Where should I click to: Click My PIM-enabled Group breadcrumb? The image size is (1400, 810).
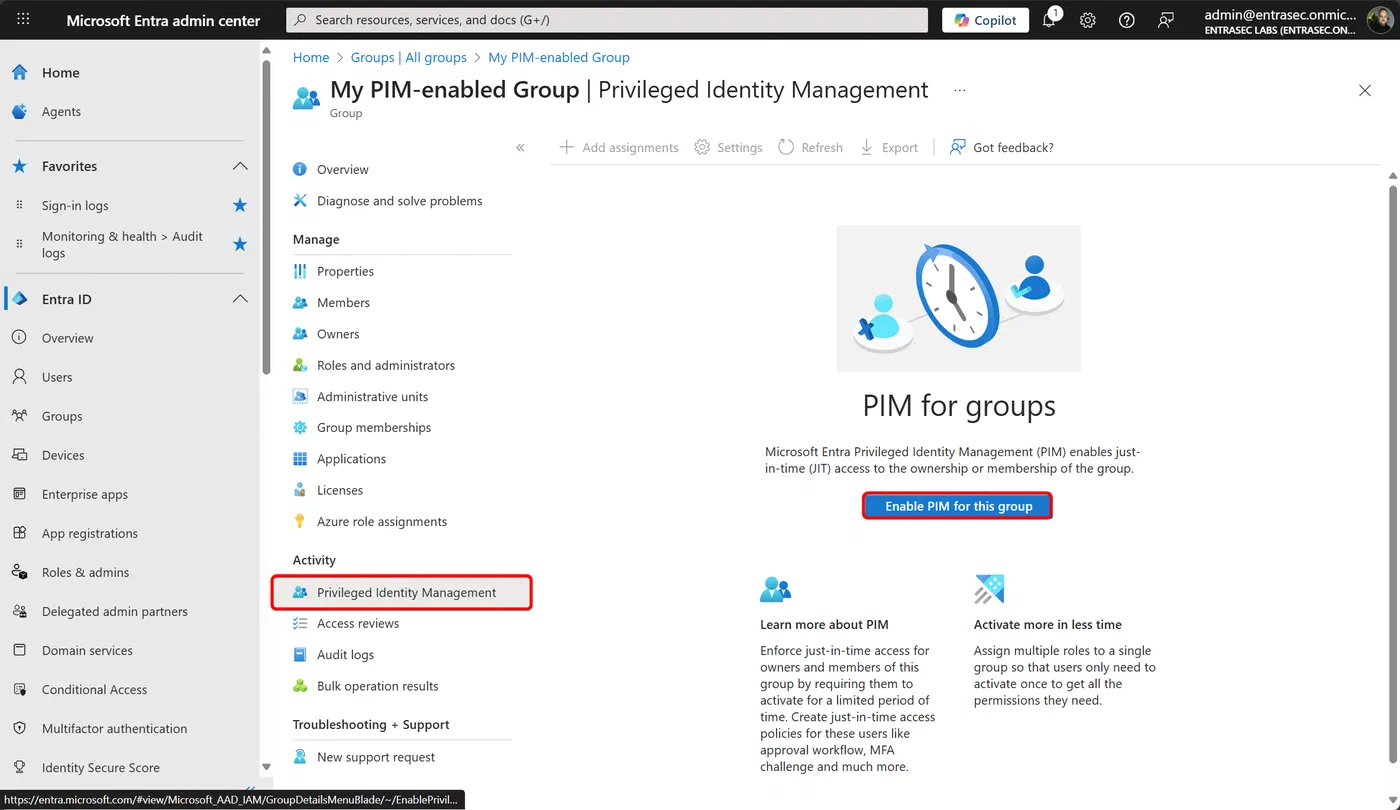point(559,57)
